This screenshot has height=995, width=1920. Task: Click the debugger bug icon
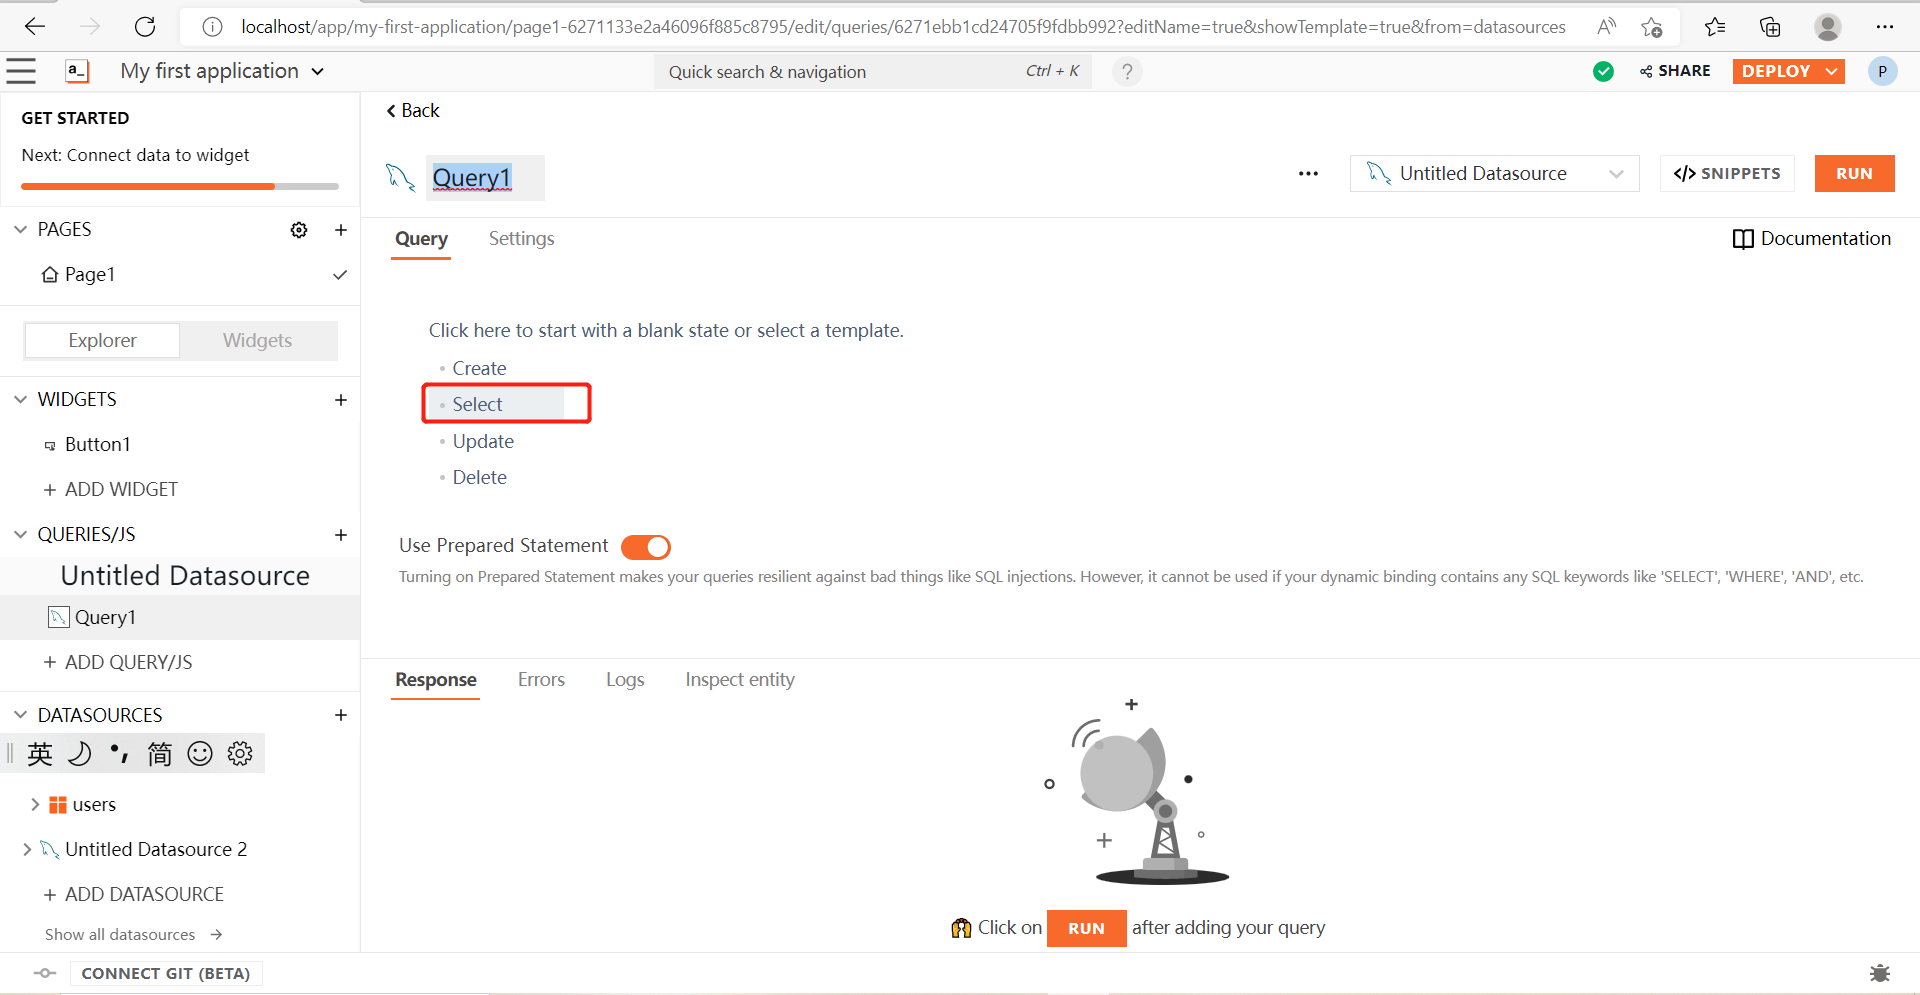pyautogui.click(x=1879, y=973)
